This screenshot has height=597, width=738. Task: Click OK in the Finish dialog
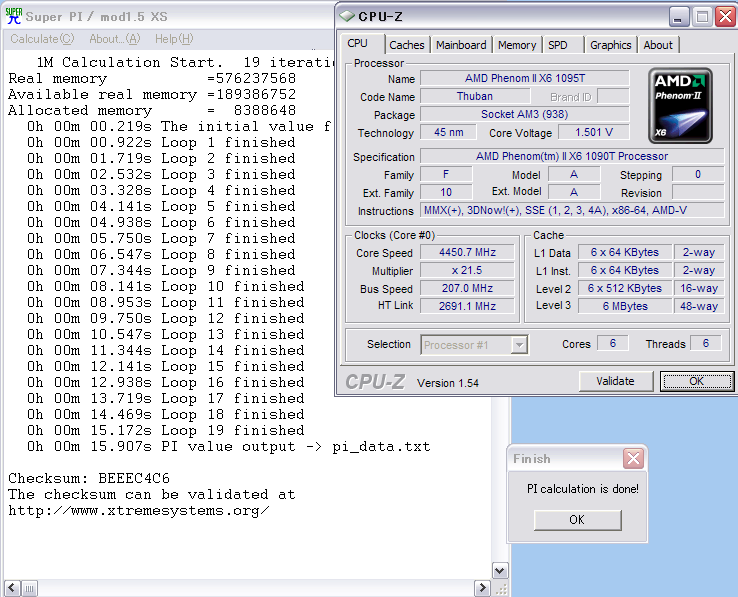pyautogui.click(x=578, y=520)
